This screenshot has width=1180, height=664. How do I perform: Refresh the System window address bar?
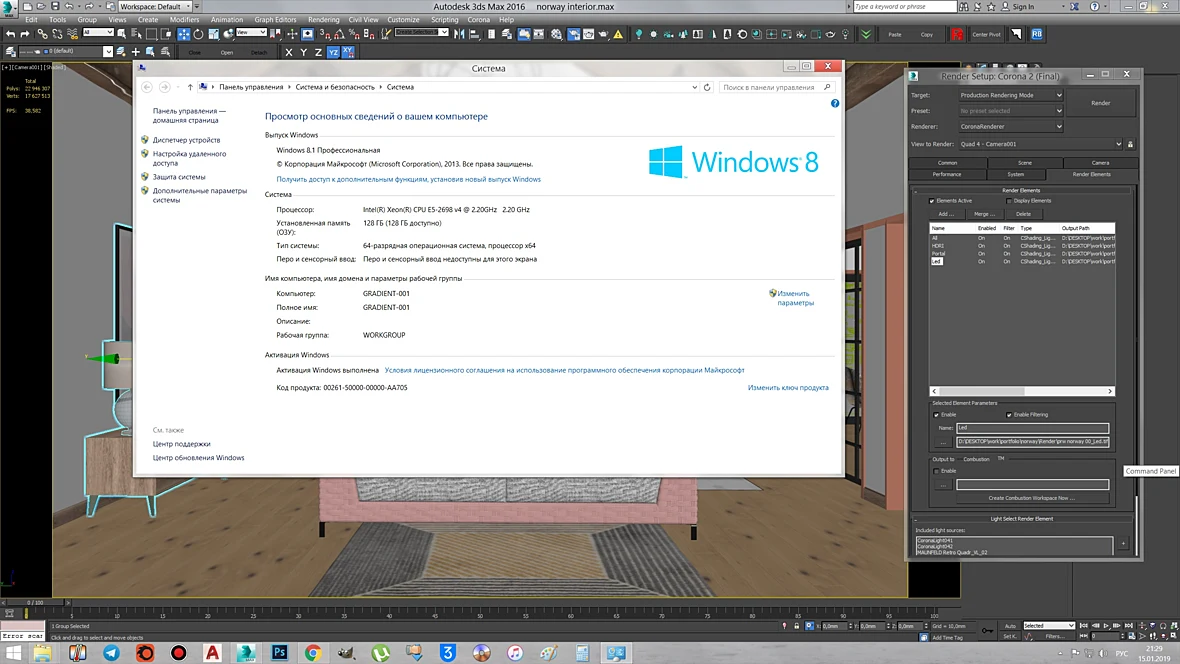pos(707,87)
